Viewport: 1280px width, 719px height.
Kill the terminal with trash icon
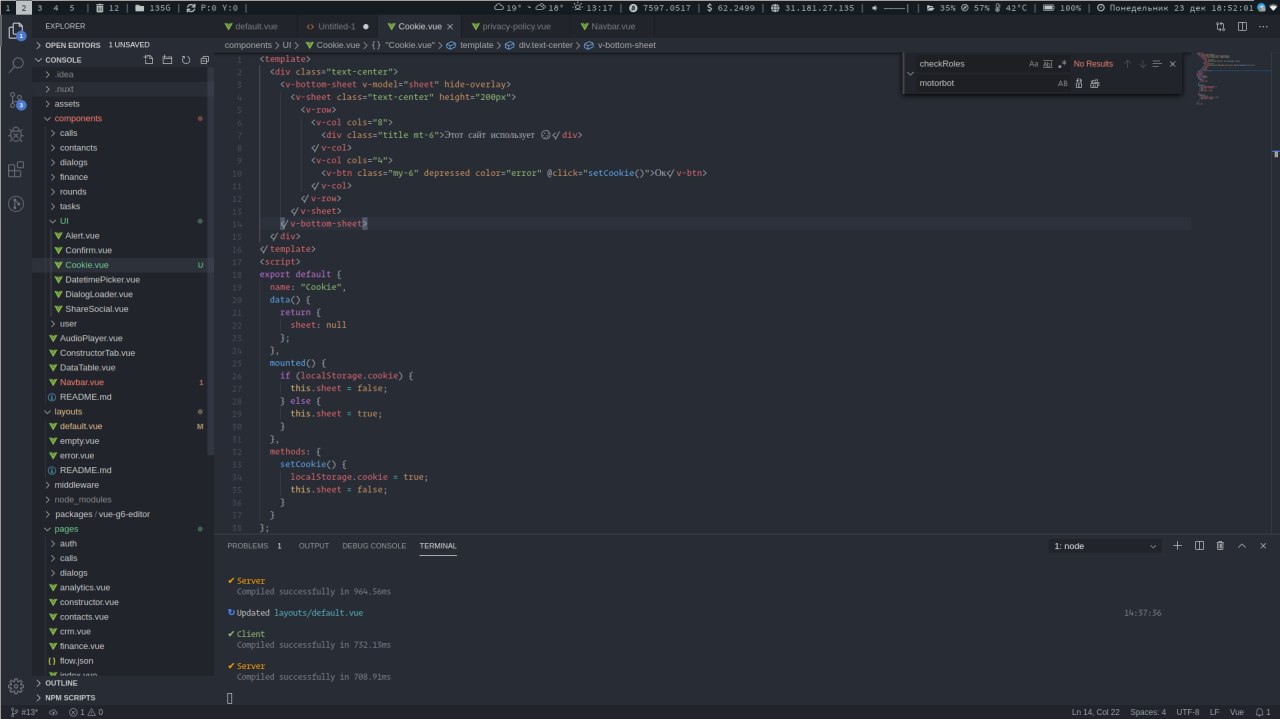point(1220,546)
